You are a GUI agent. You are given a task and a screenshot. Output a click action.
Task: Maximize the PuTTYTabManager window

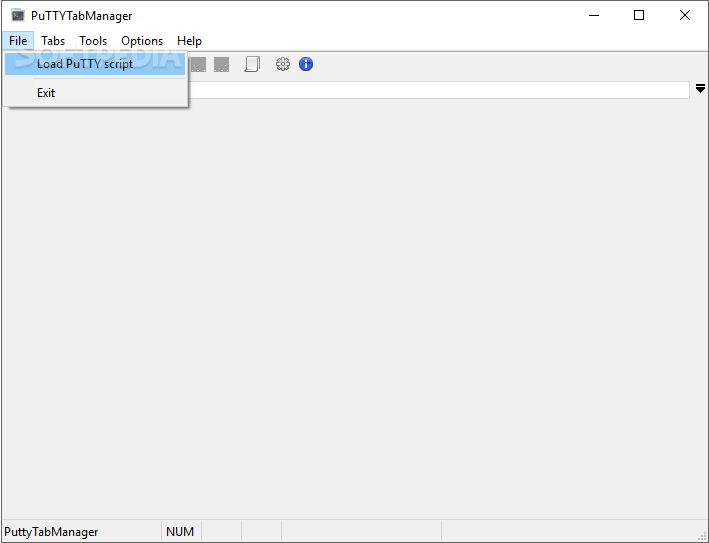point(639,15)
